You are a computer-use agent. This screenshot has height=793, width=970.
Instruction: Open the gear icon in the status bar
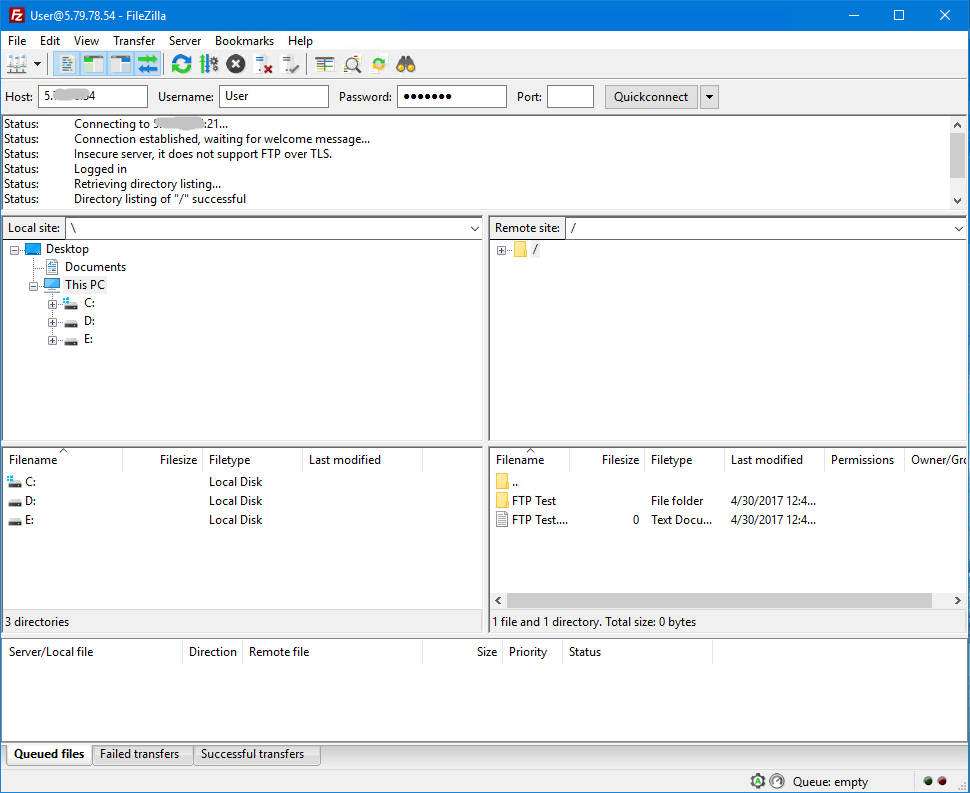tap(757, 781)
